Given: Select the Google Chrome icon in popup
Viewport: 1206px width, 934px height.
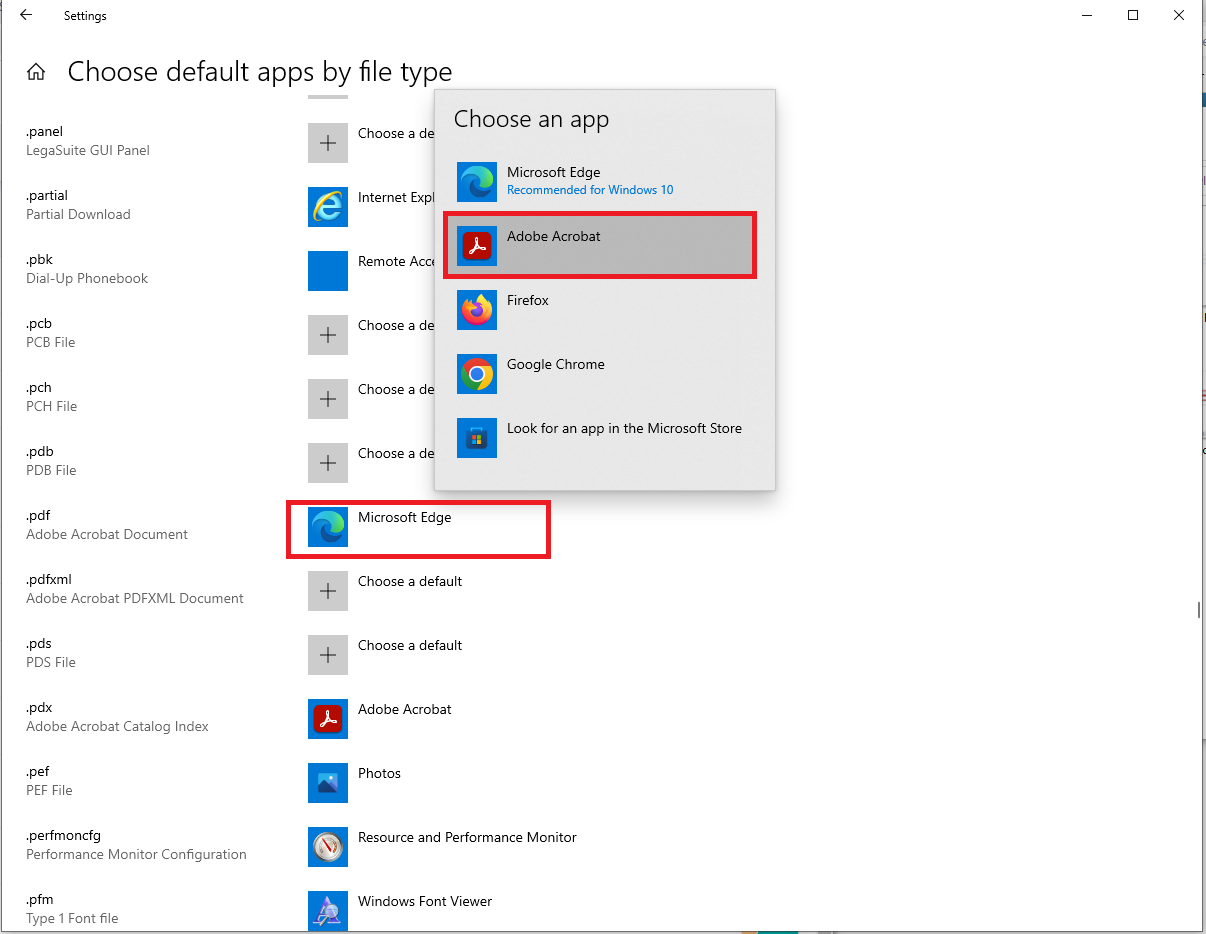Looking at the screenshot, I should pos(477,374).
